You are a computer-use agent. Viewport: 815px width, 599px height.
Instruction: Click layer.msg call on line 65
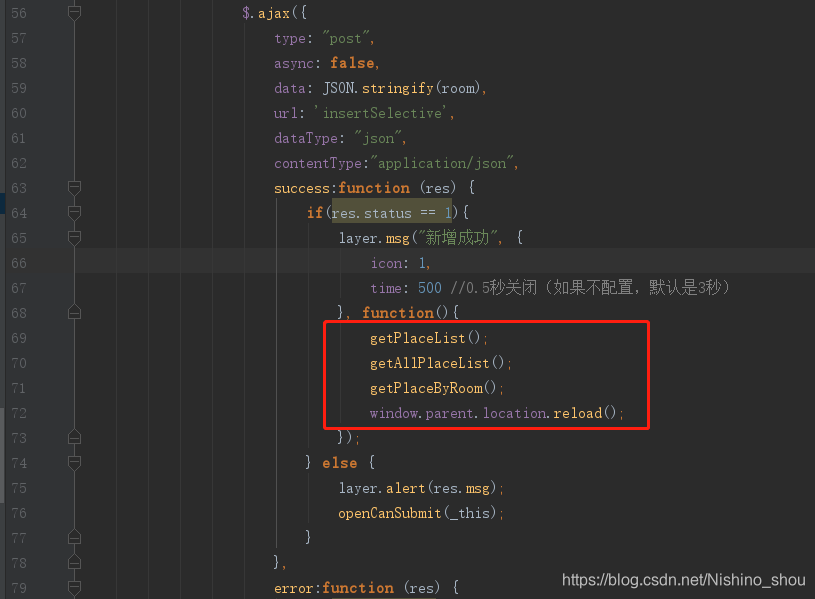tap(374, 238)
